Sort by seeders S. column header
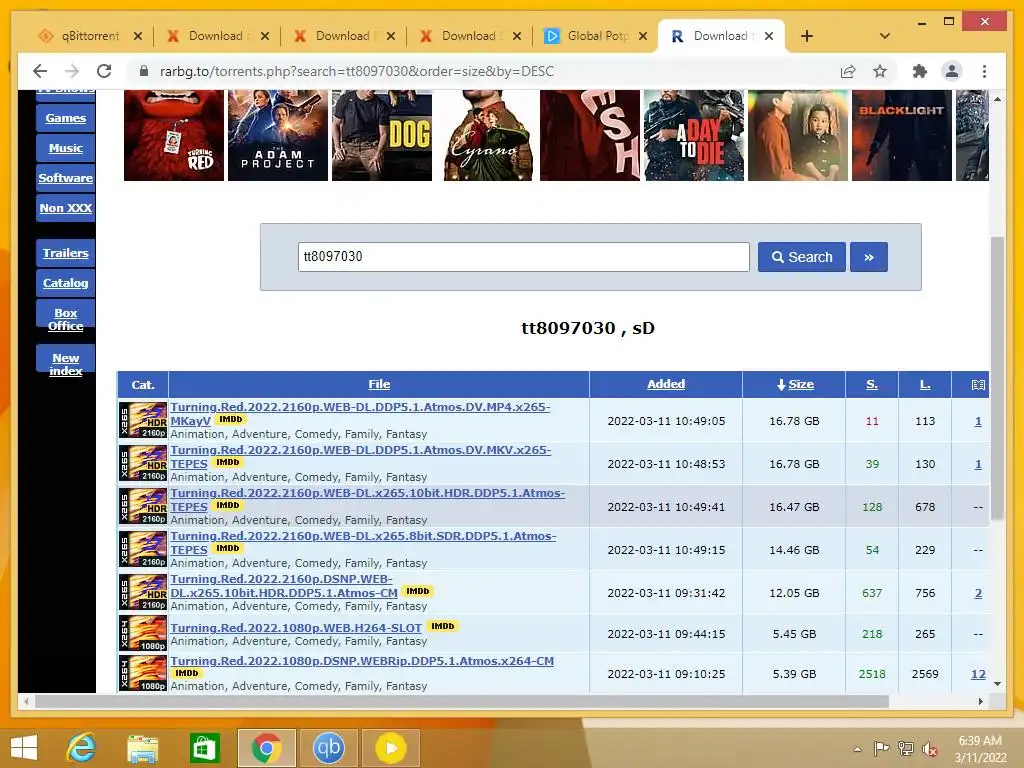This screenshot has width=1024, height=768. [x=872, y=385]
